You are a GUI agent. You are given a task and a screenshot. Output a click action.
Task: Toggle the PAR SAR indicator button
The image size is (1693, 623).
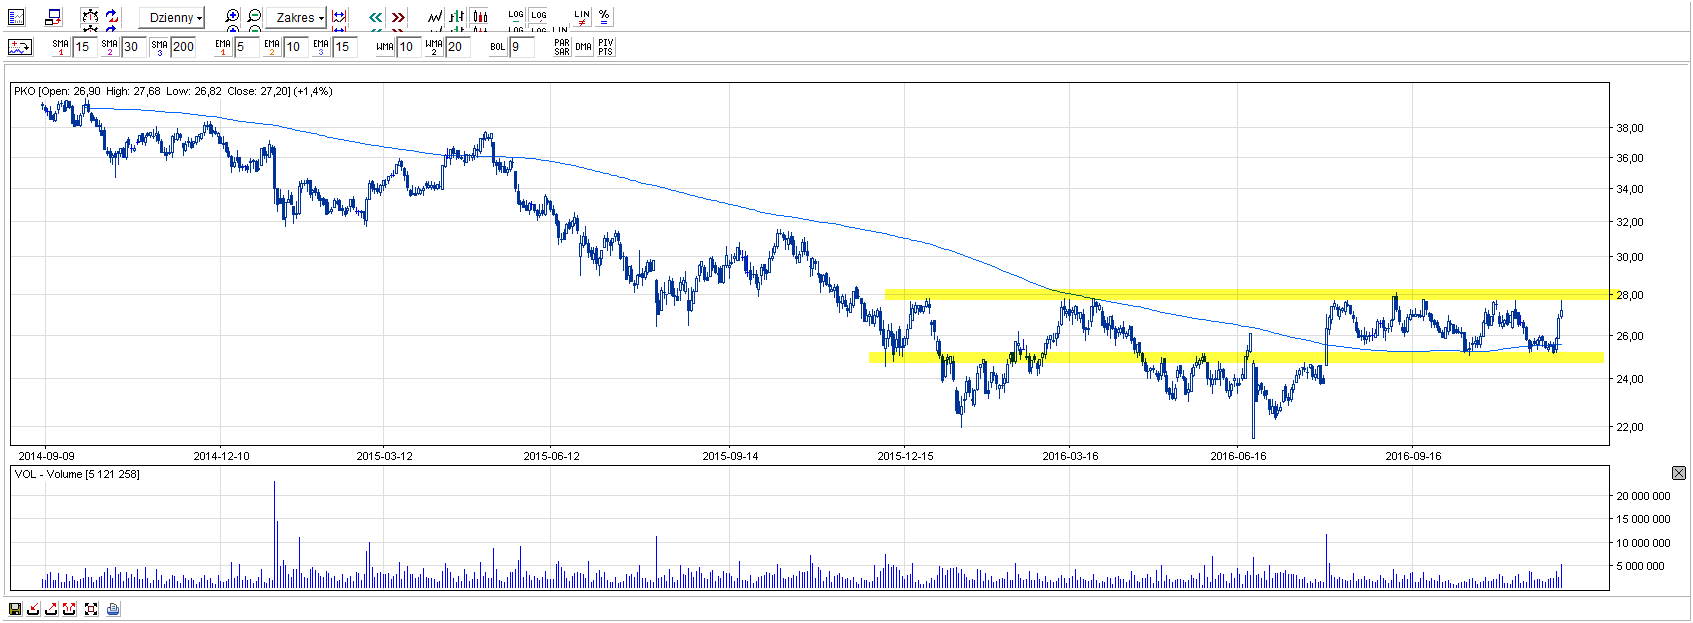(x=562, y=47)
